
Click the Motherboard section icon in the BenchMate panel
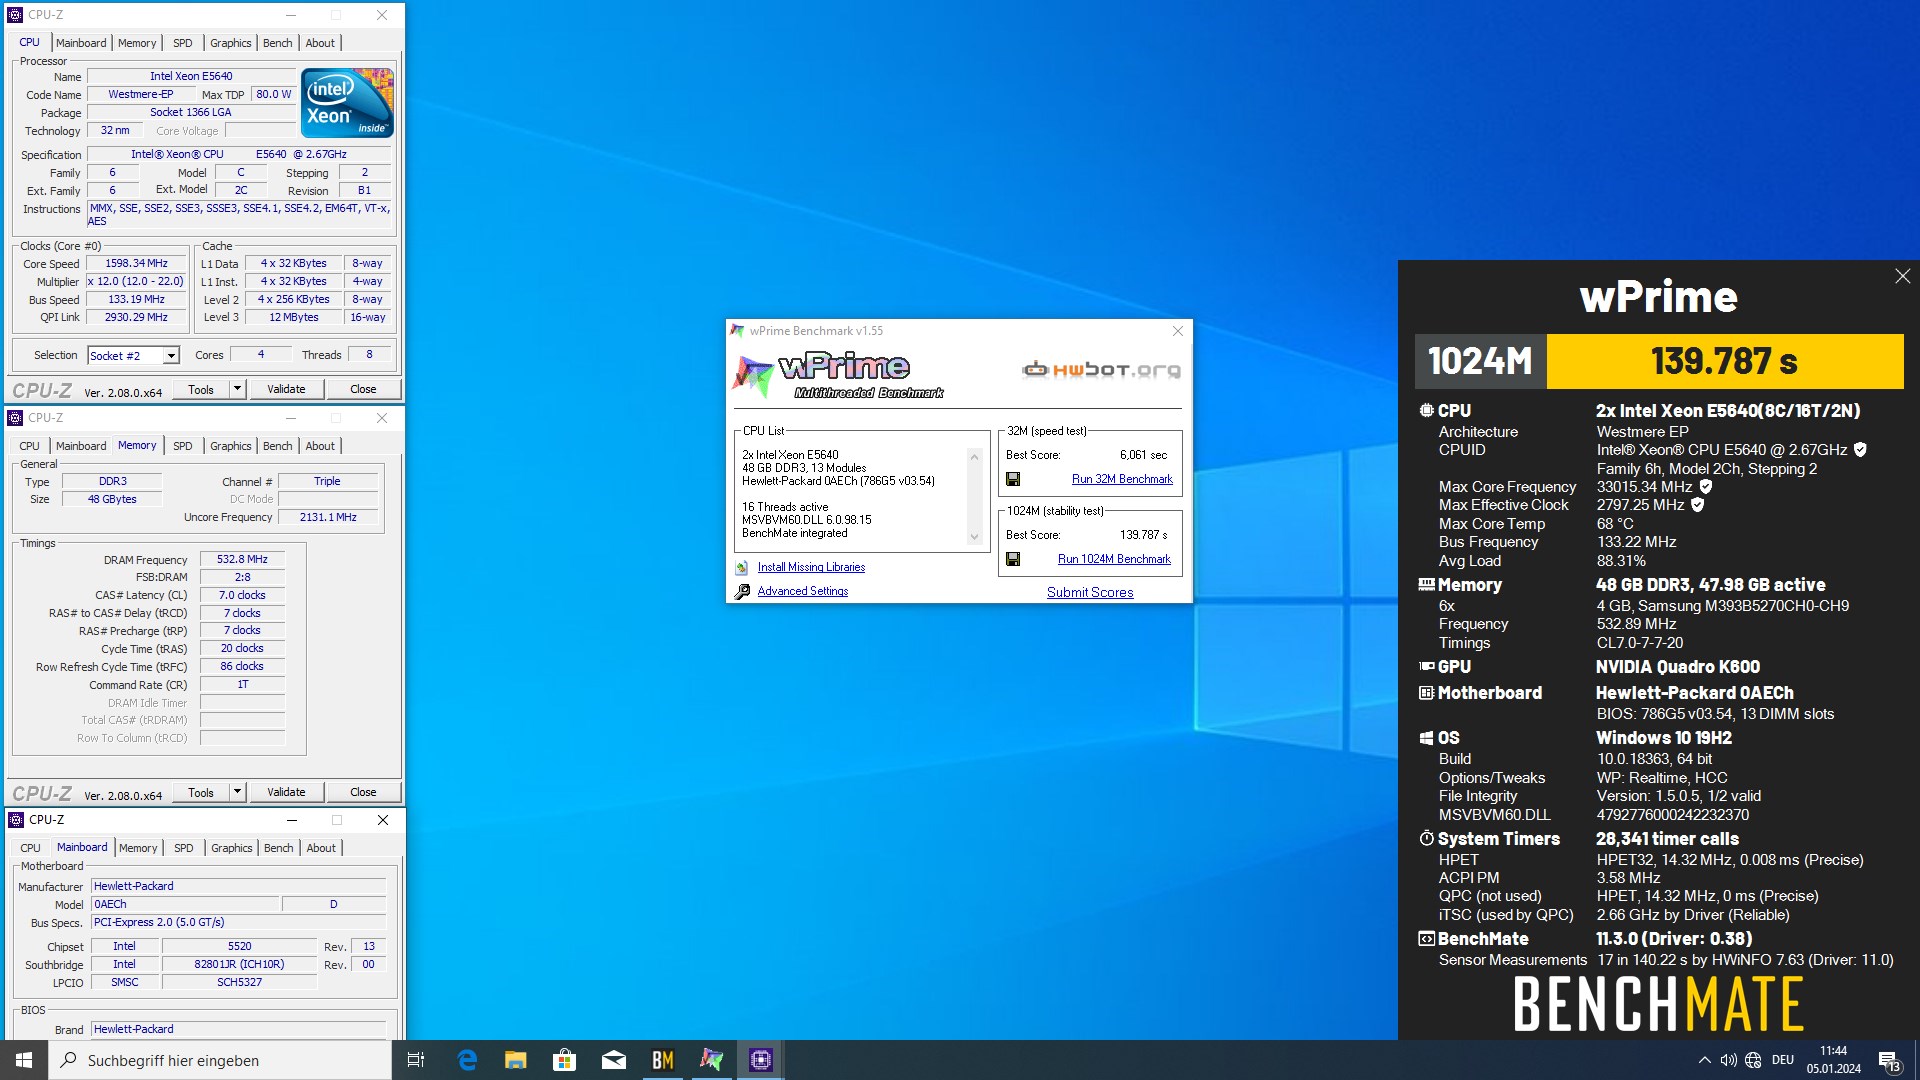click(1426, 692)
